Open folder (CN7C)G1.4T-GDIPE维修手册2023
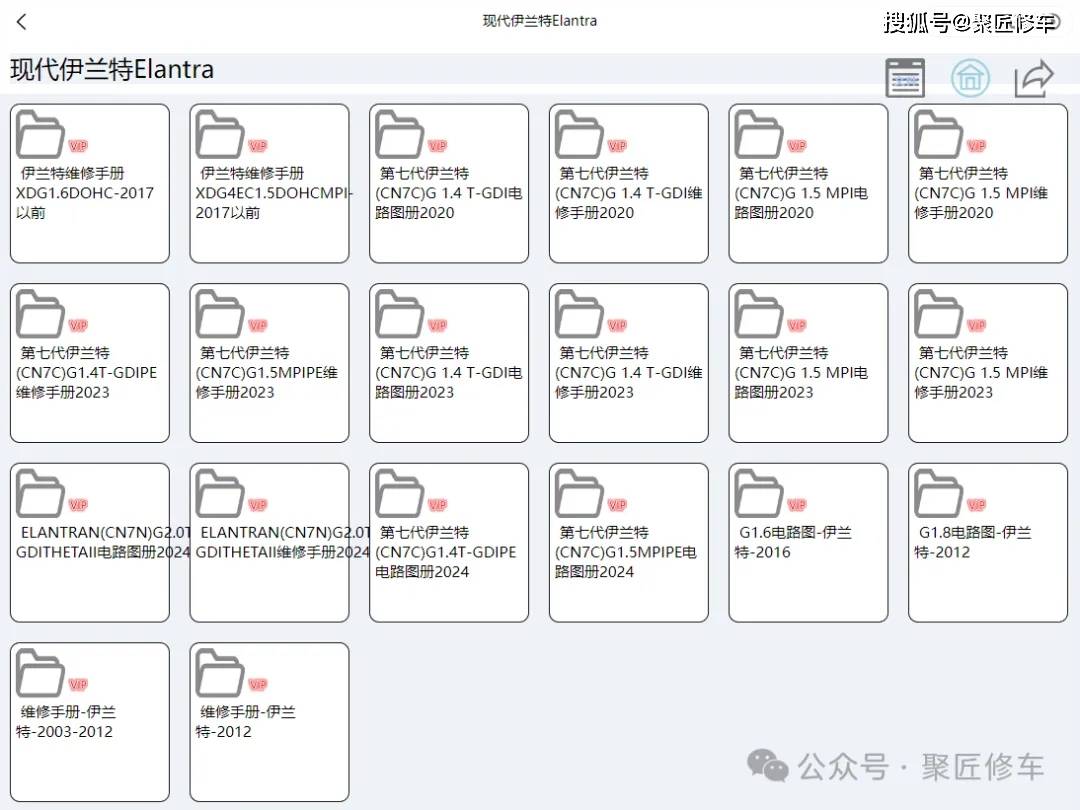 pyautogui.click(x=90, y=363)
